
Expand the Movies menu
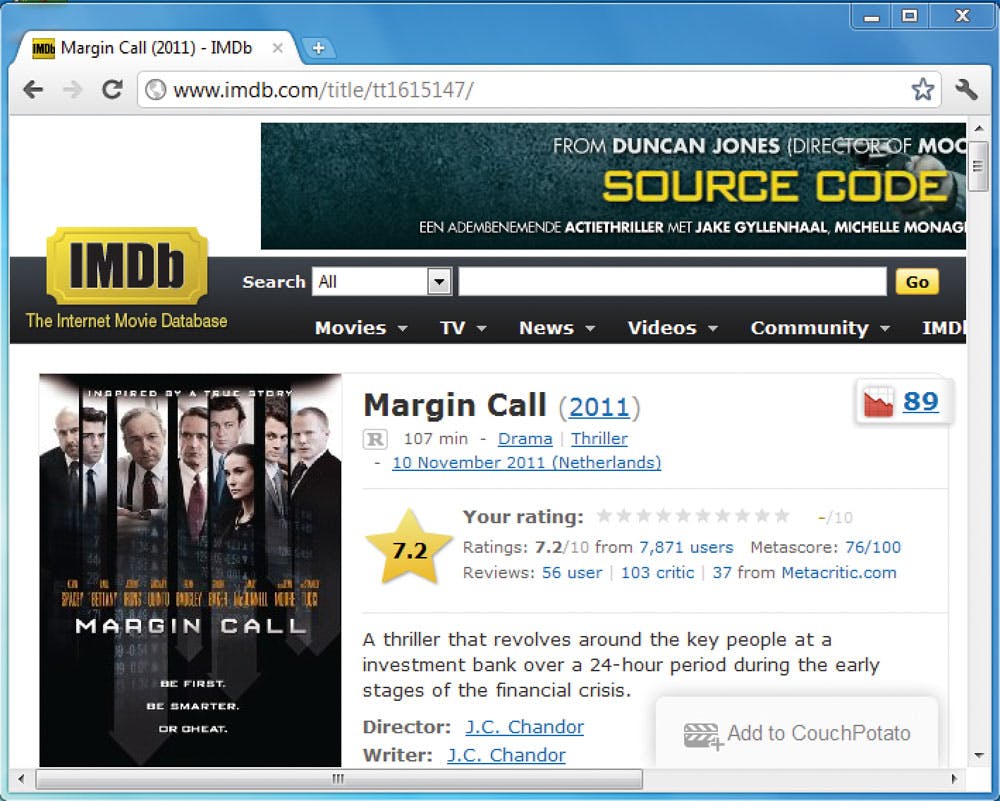(x=361, y=328)
